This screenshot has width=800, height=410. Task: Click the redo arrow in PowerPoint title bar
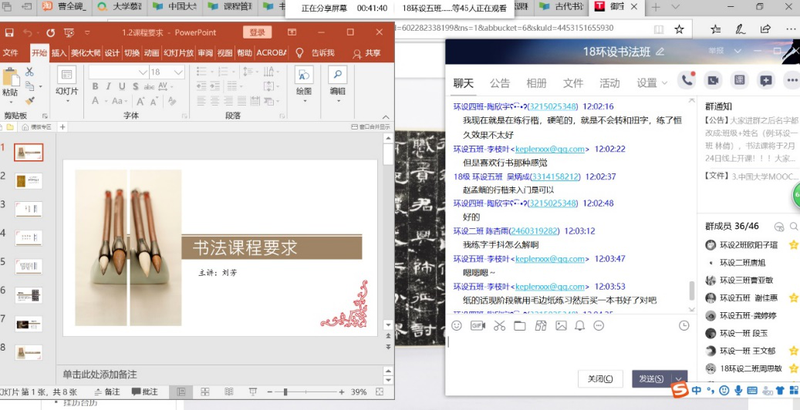[x=51, y=33]
